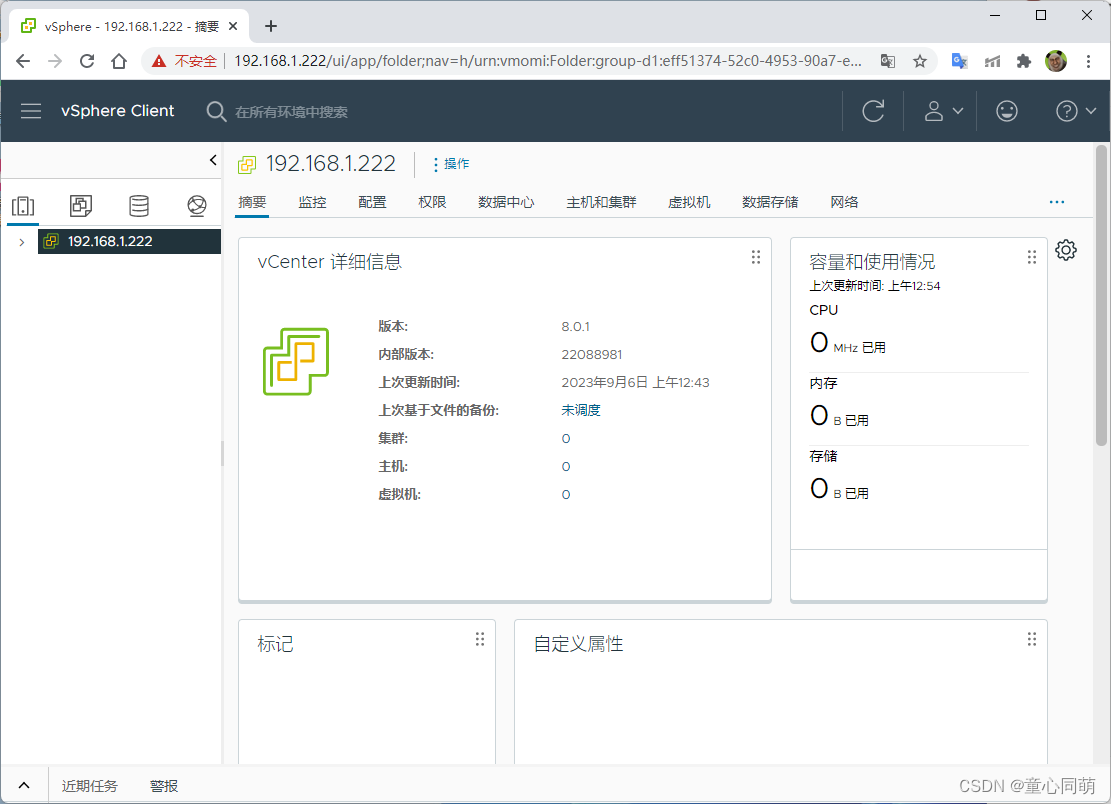Open the 近期任务 panel tab
This screenshot has width=1111, height=804.
click(x=90, y=786)
